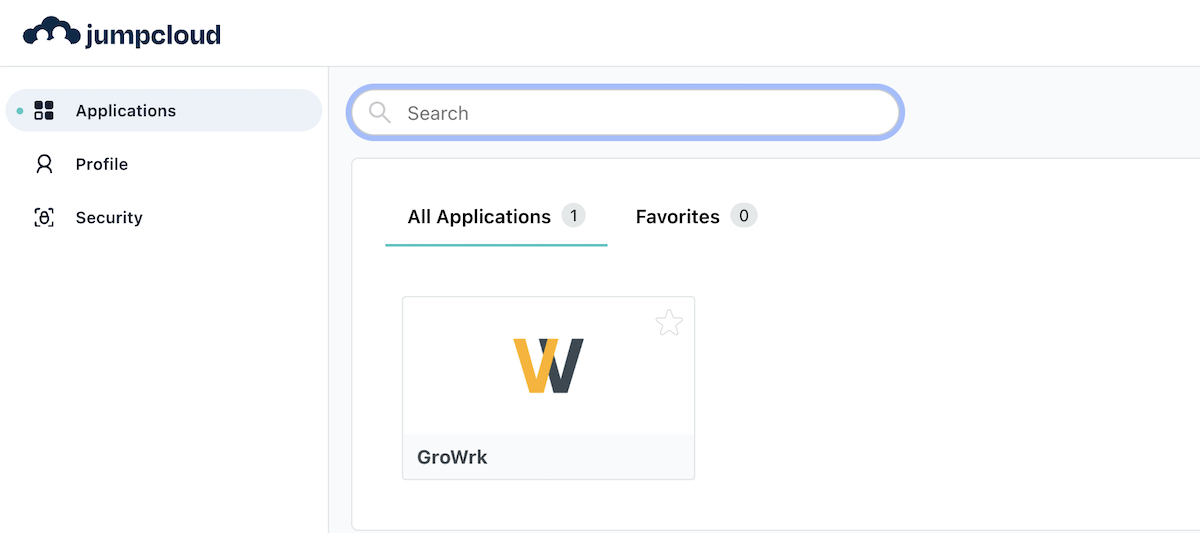1200x533 pixels.
Task: Focus the Search input field
Action: (x=640, y=113)
